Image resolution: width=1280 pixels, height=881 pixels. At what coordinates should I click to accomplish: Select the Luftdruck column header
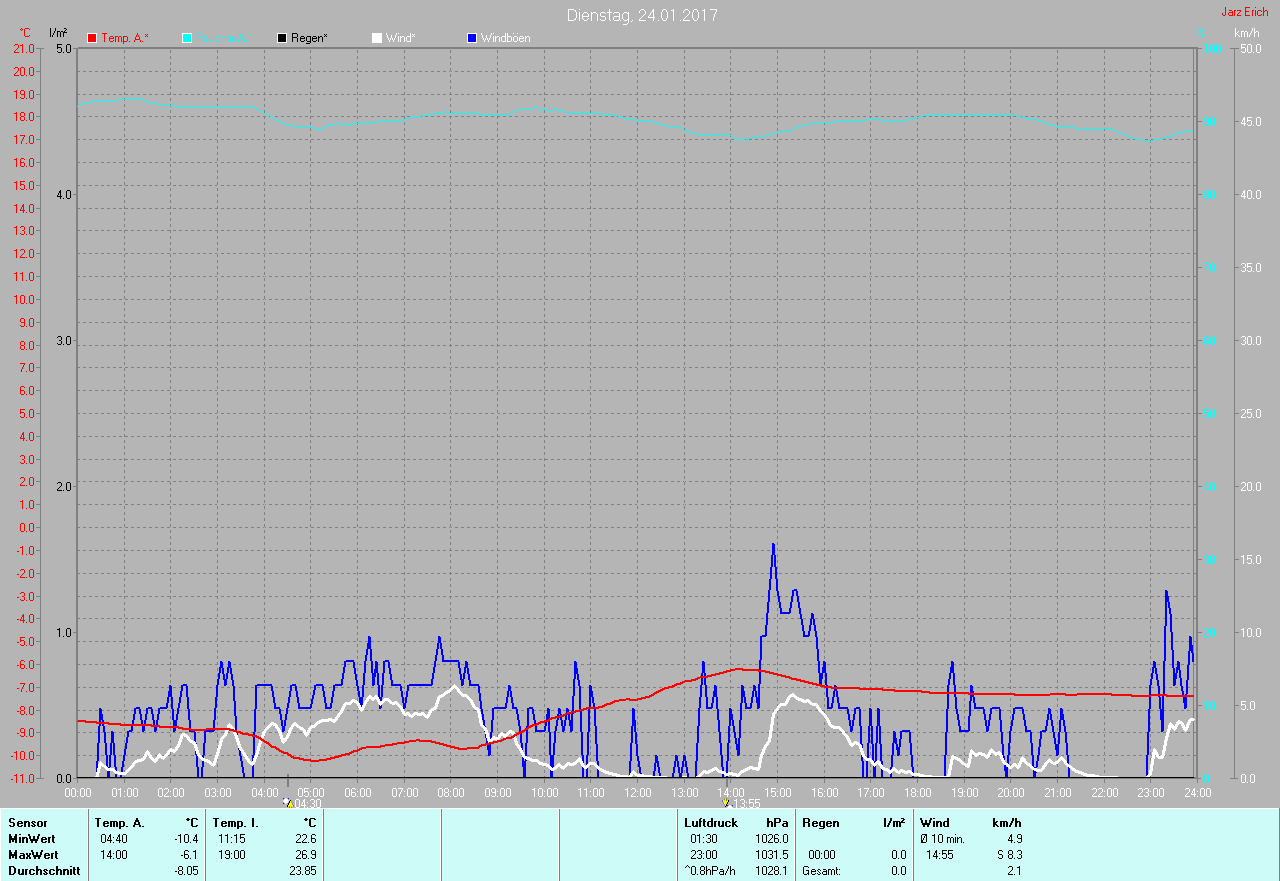pos(711,822)
